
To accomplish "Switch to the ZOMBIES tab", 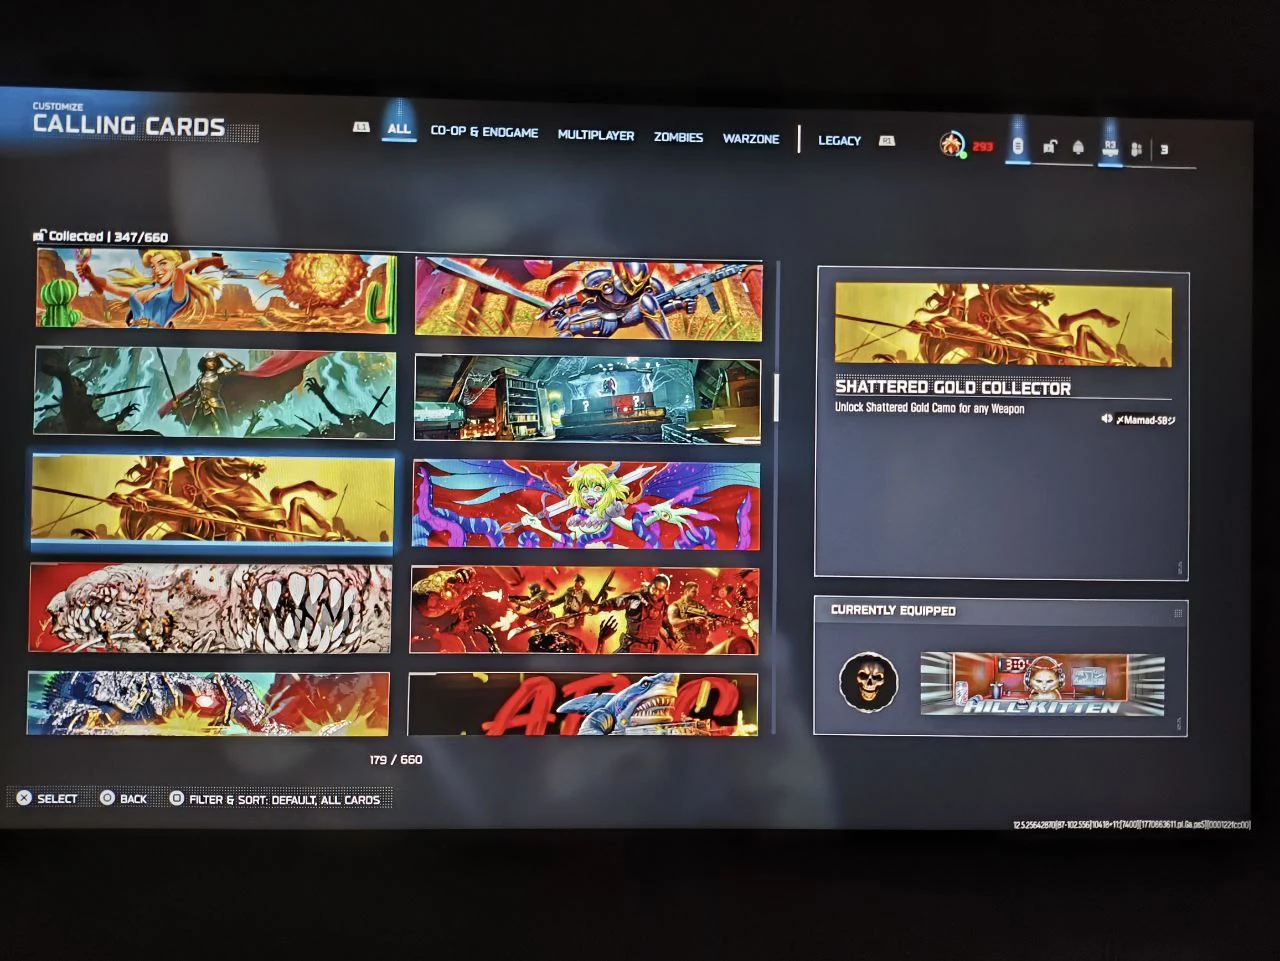I will (x=678, y=137).
